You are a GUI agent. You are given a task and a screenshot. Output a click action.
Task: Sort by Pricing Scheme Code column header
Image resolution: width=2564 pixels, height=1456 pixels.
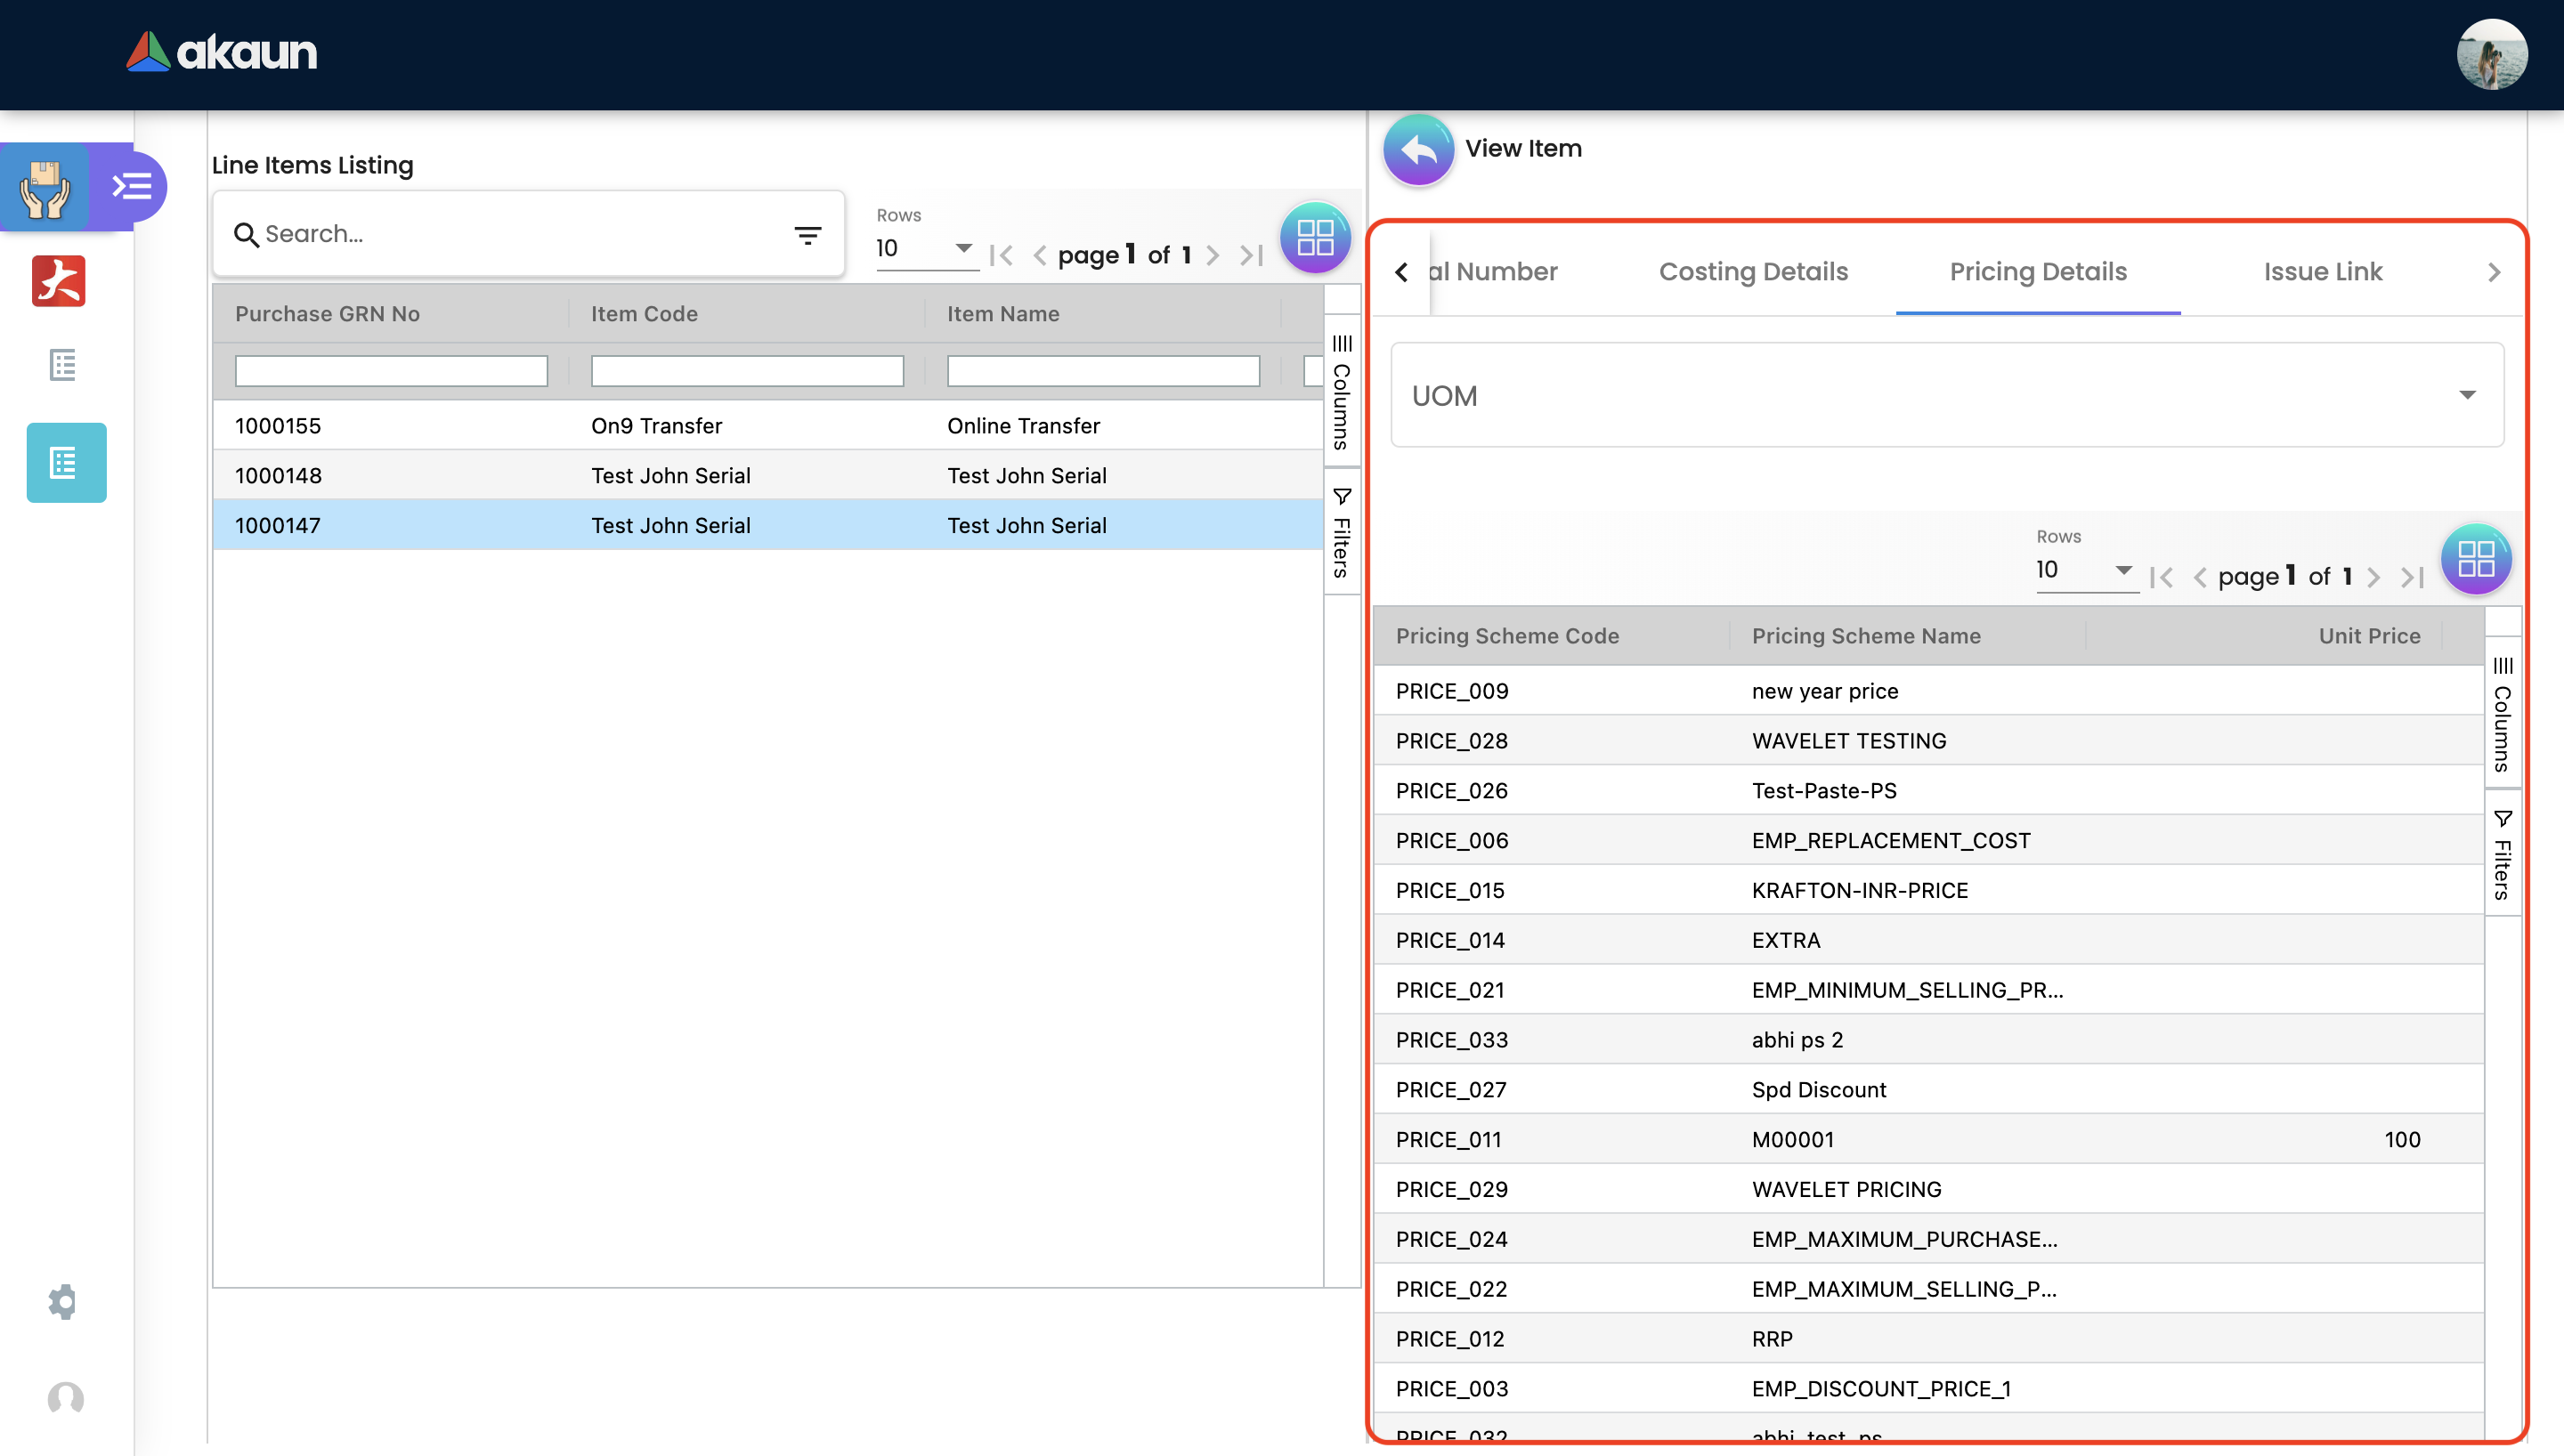(x=1507, y=636)
